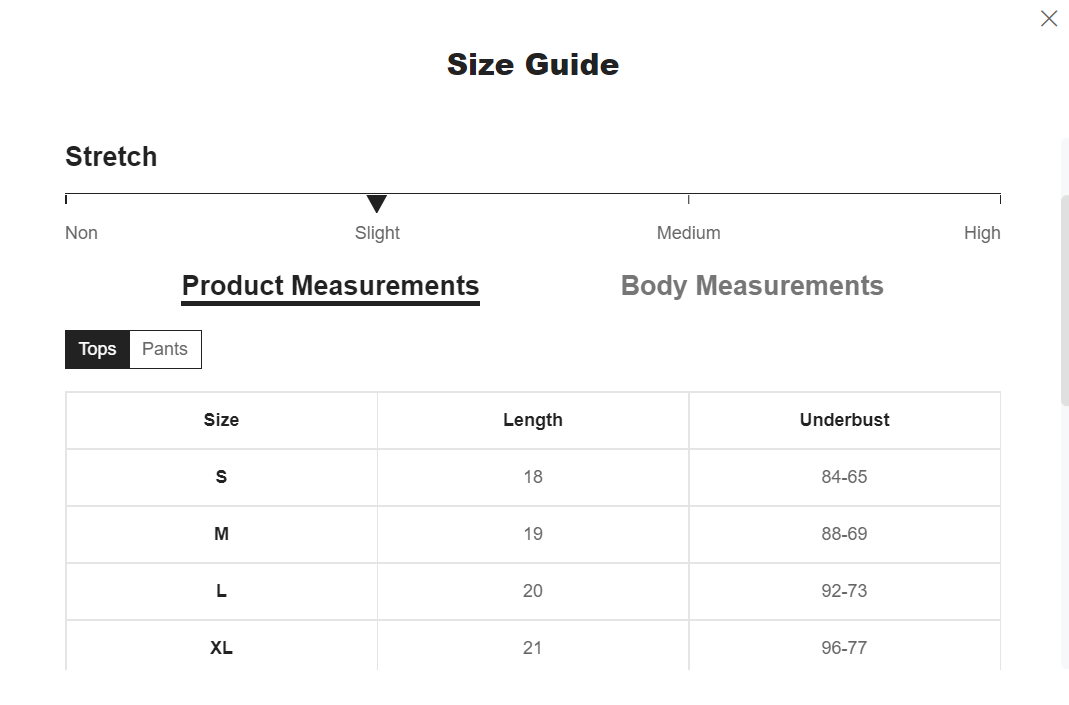
Task: Click the 84-65 underbust value
Action: pos(844,477)
